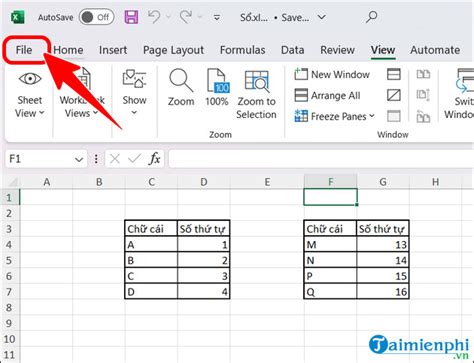
Task: Select the View tab
Action: [x=383, y=50]
